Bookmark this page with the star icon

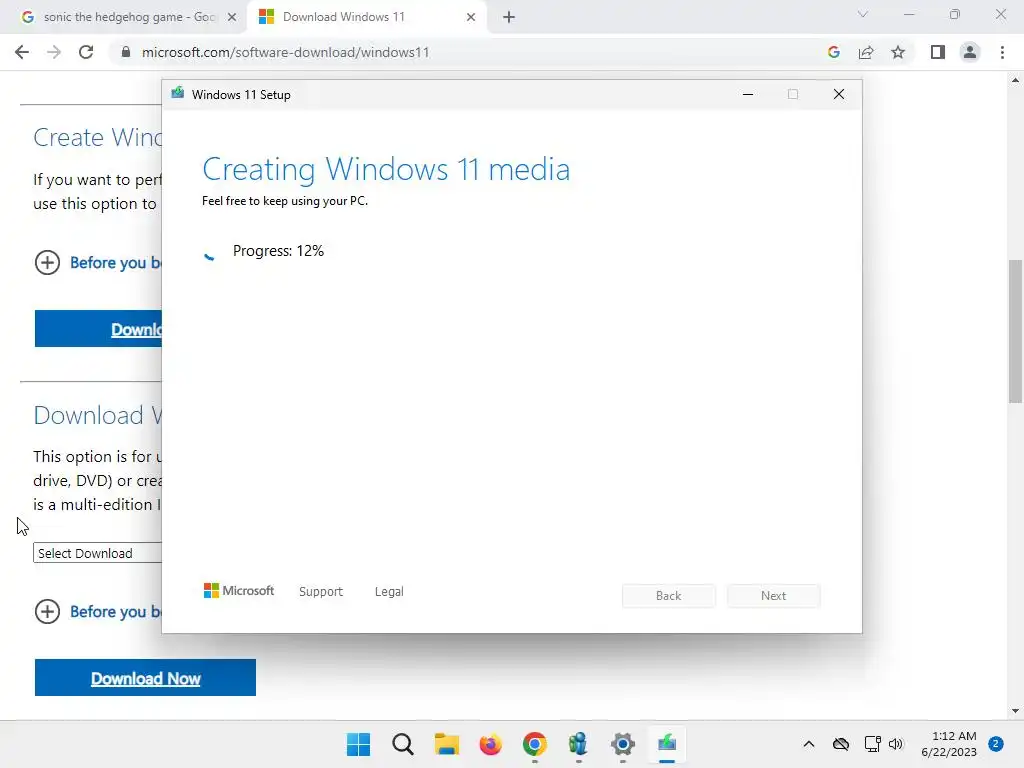point(898,52)
